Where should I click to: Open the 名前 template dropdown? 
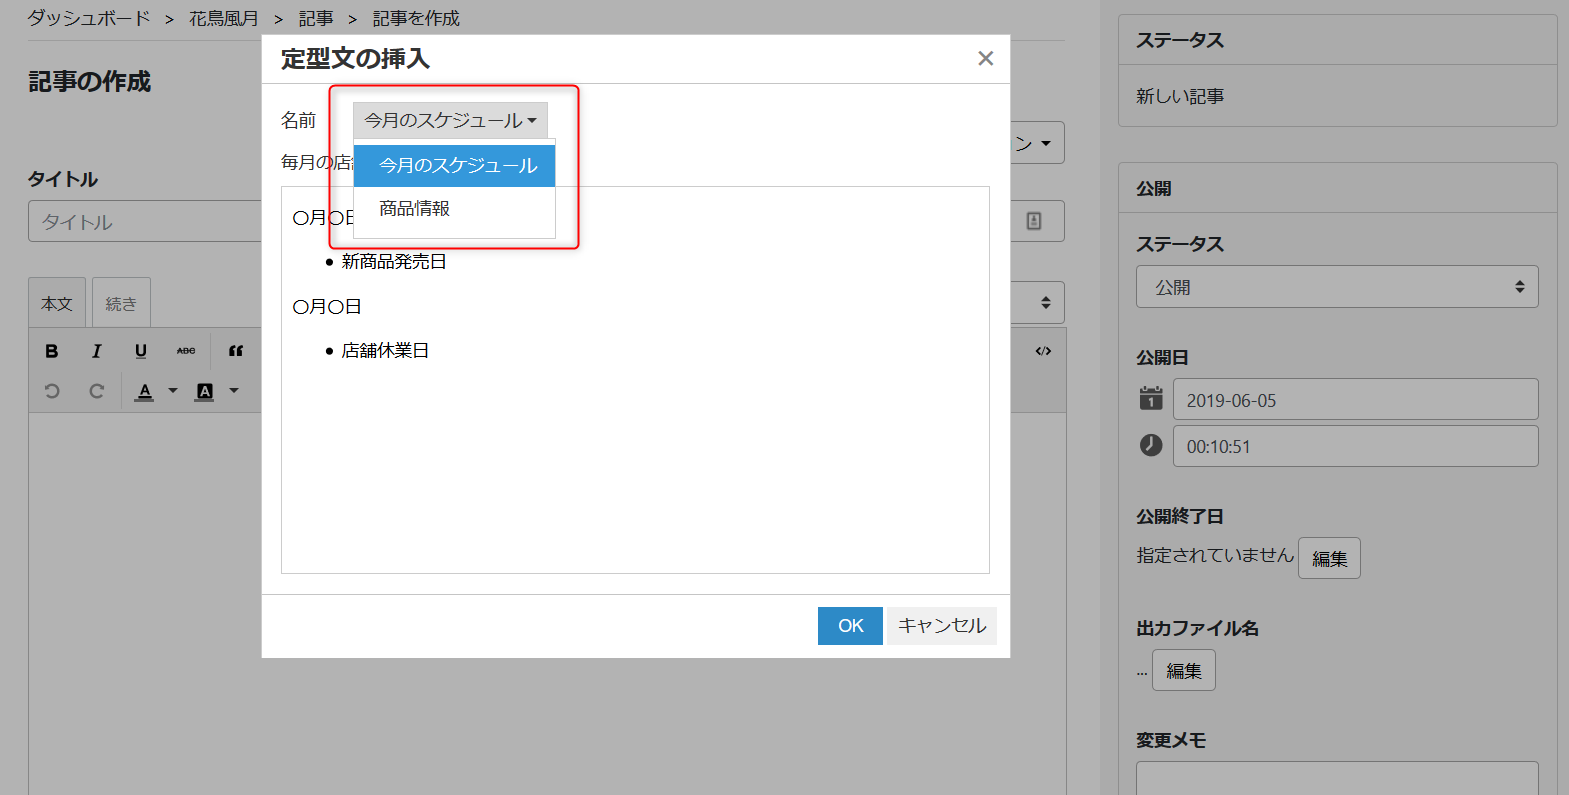click(450, 120)
